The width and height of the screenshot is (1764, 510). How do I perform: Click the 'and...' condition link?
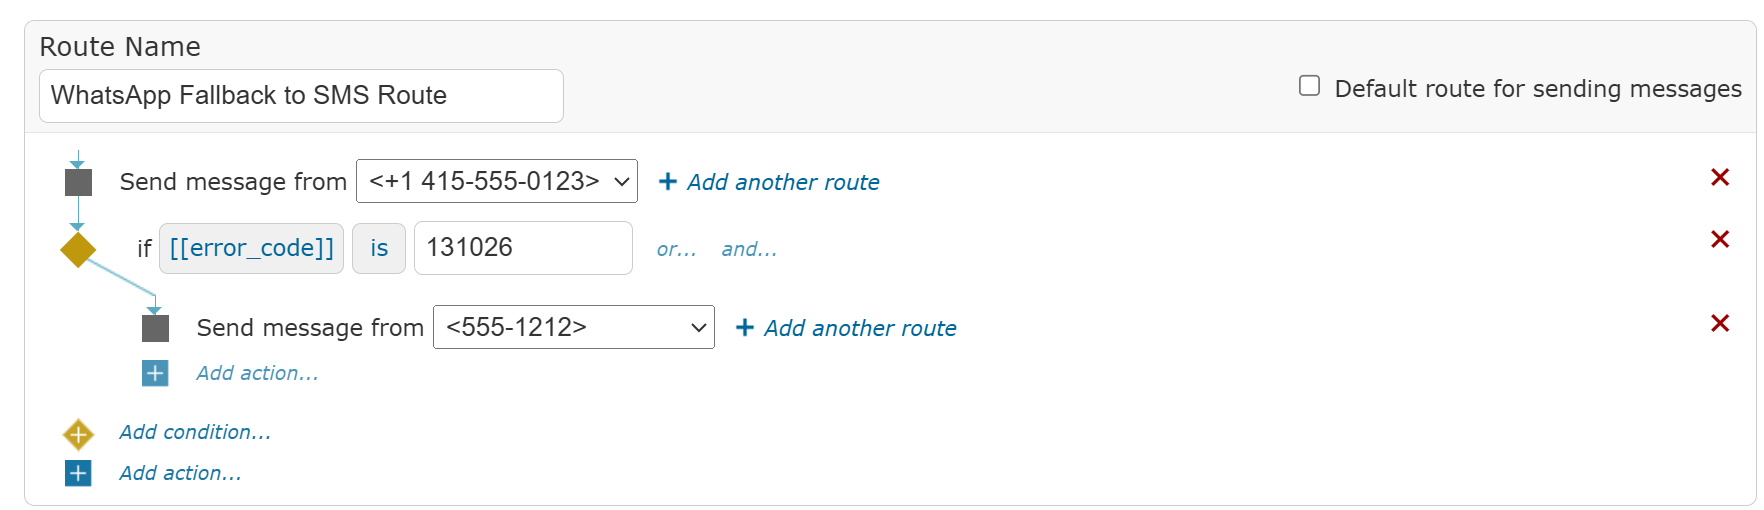(749, 249)
